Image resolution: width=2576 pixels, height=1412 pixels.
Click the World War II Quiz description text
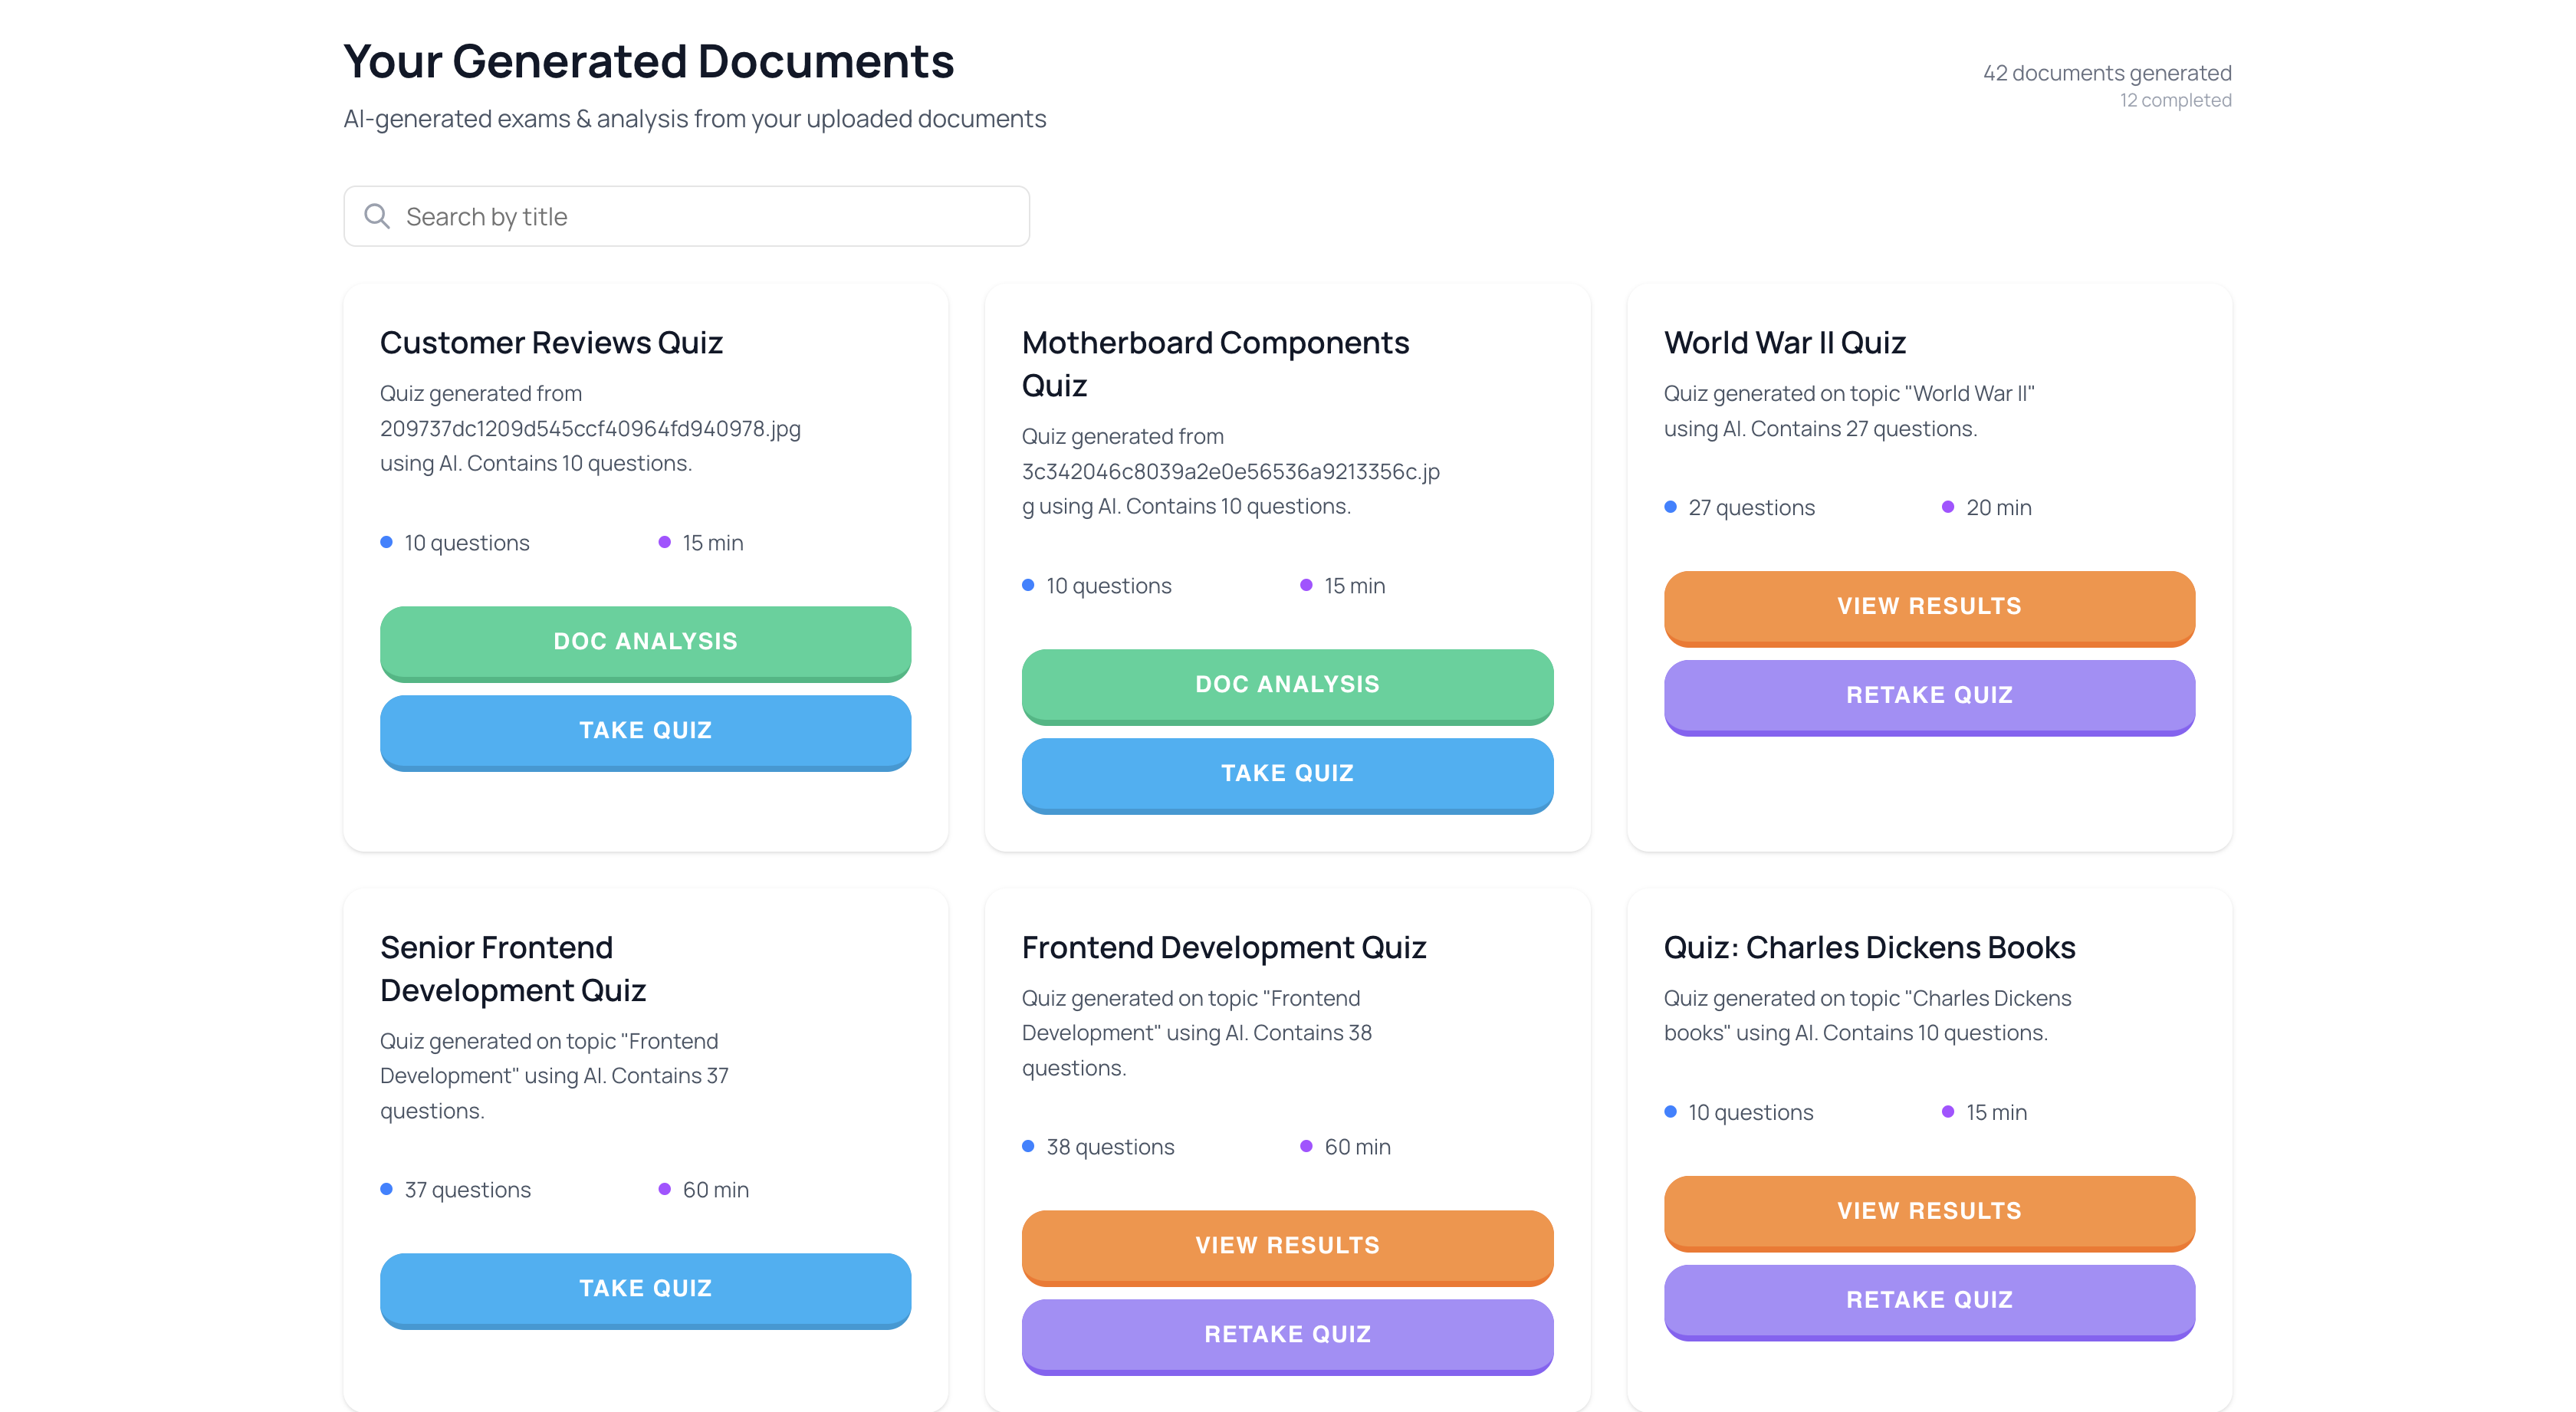point(1849,411)
